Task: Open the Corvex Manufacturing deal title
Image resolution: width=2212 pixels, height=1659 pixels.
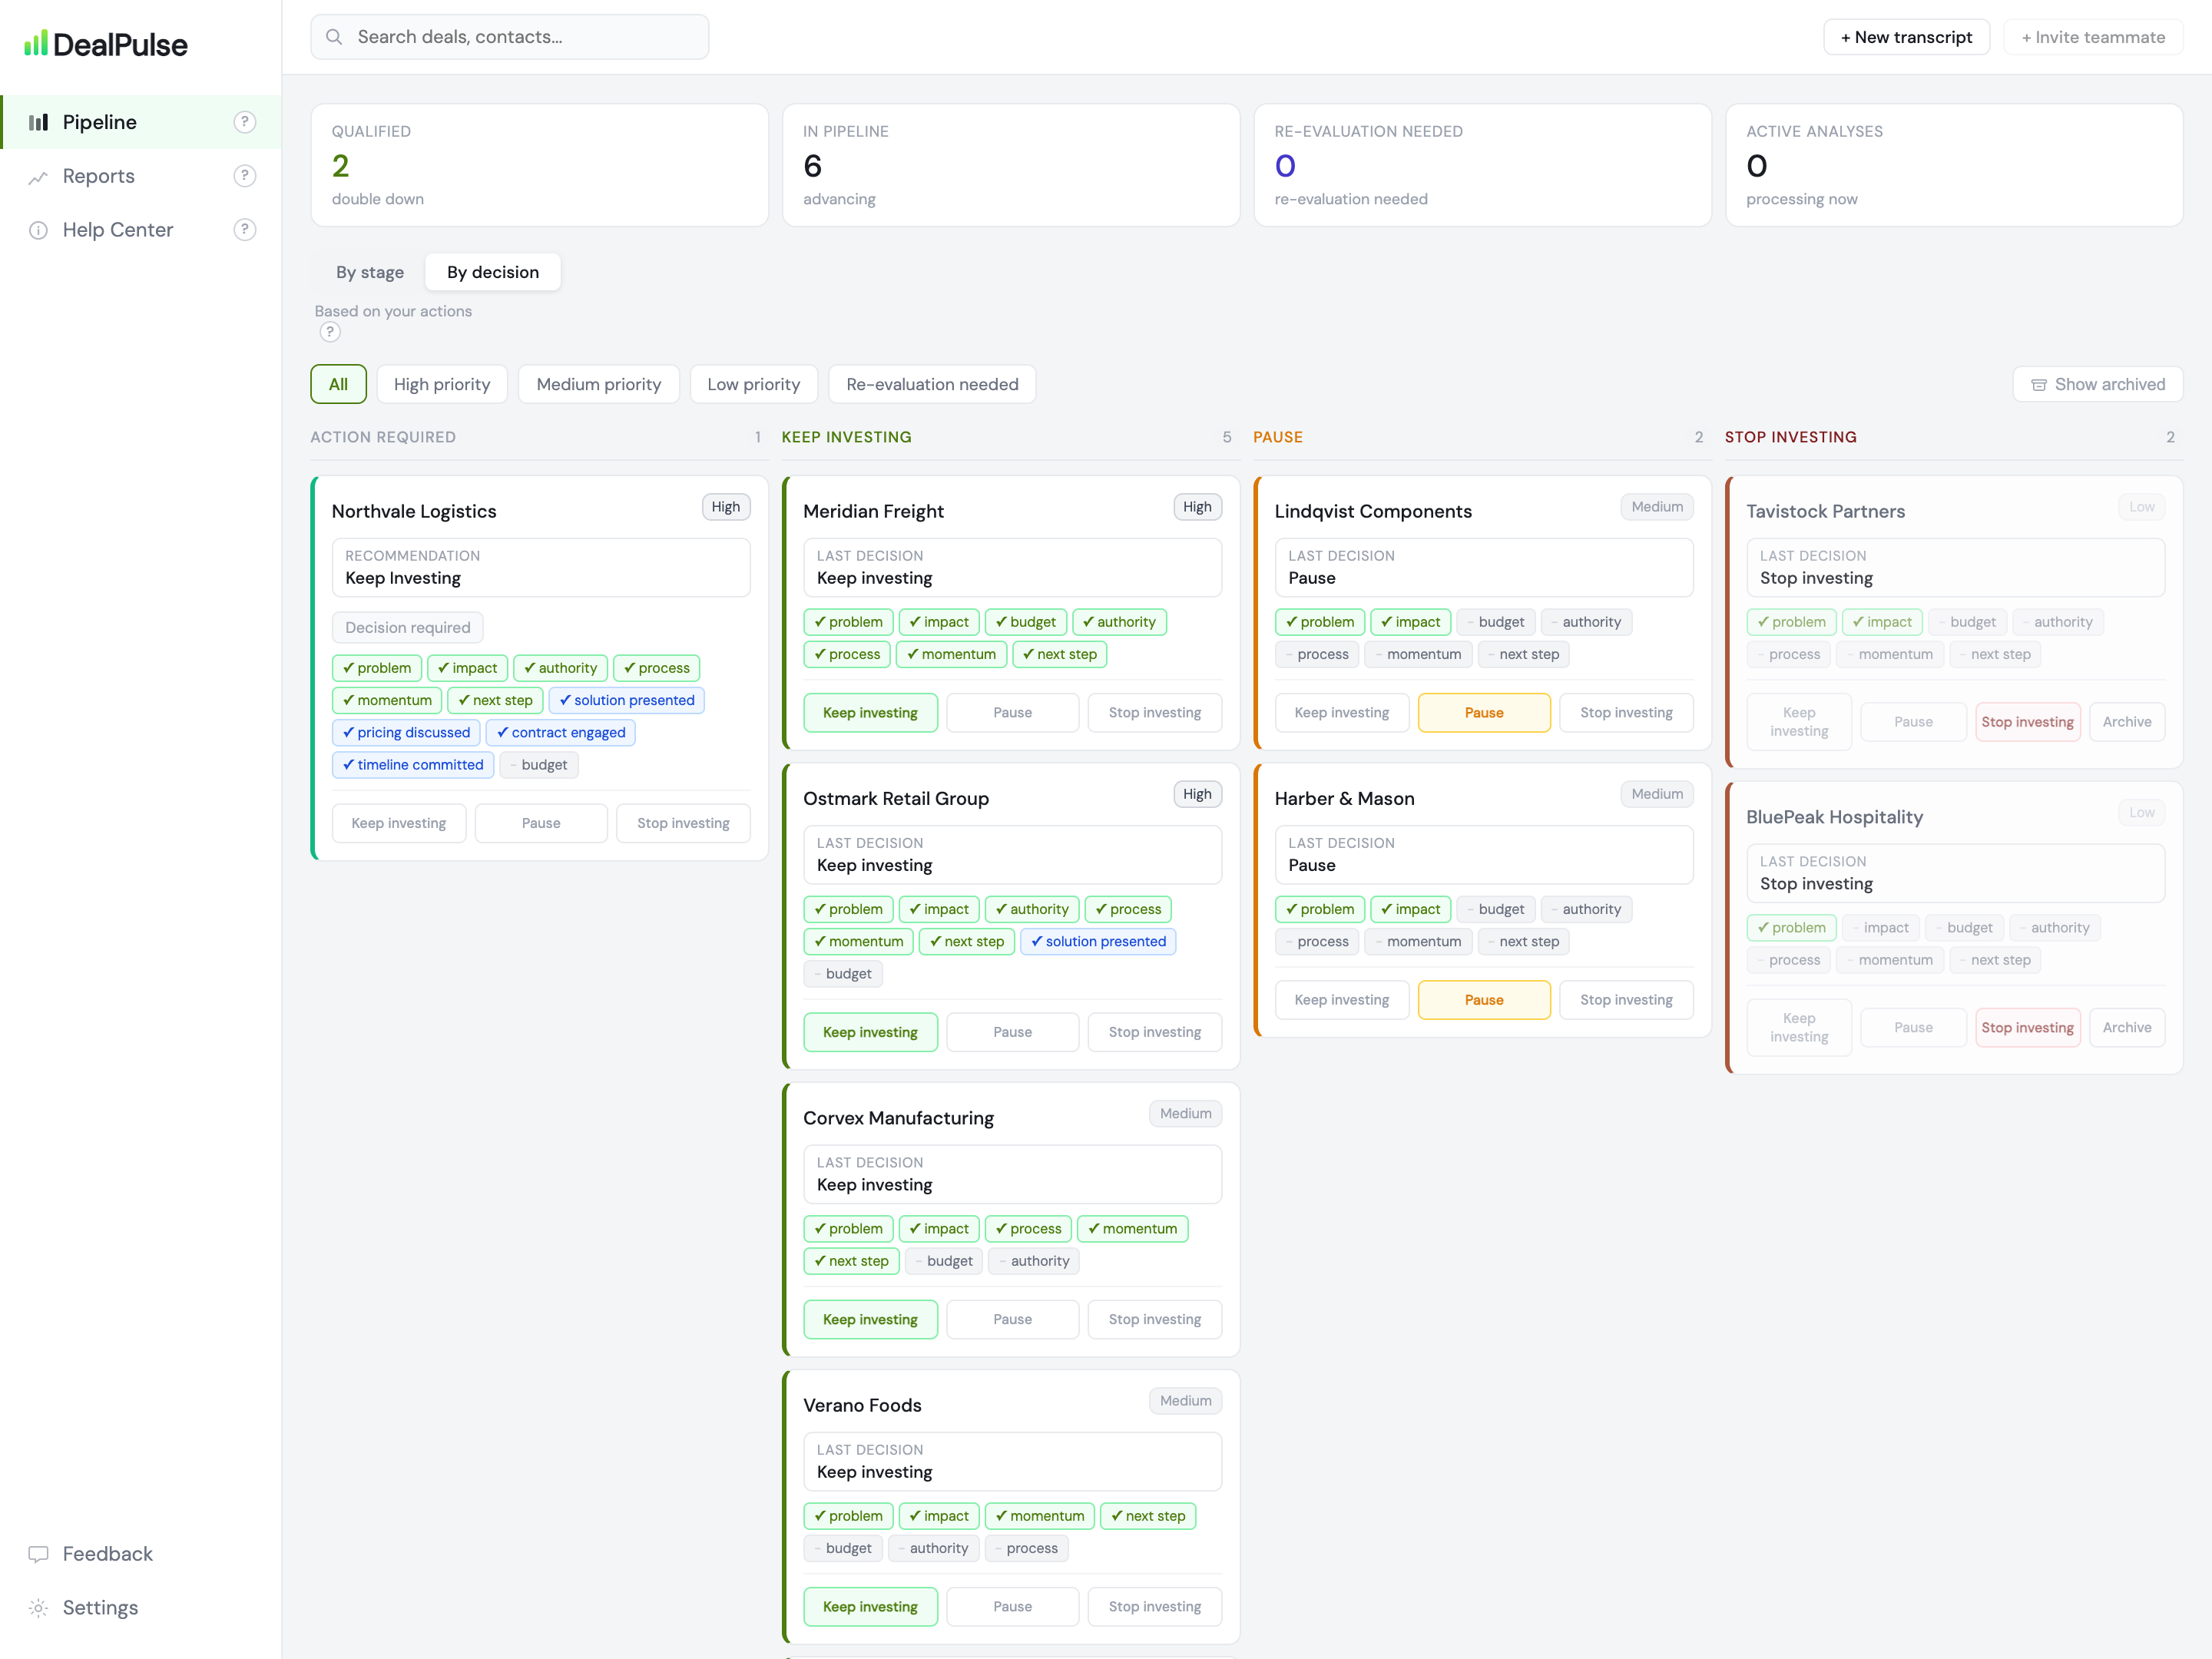Action: (898, 1118)
